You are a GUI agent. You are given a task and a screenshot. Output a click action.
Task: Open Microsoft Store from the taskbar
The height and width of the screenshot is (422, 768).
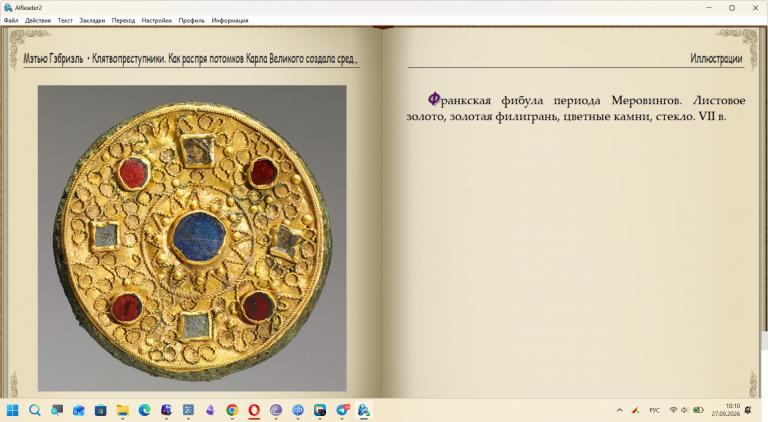click(100, 410)
